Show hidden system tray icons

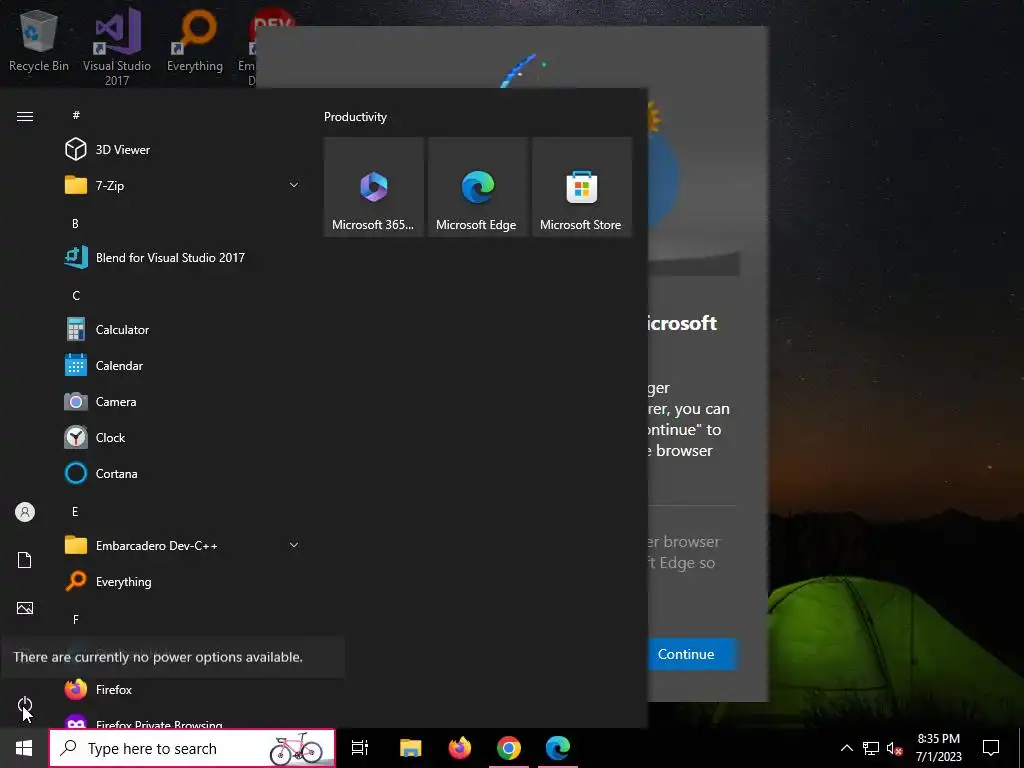pyautogui.click(x=846, y=748)
